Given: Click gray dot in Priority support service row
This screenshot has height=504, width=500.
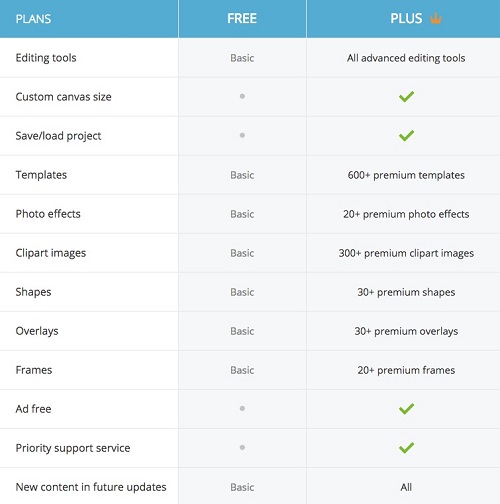Looking at the screenshot, I should [242, 447].
